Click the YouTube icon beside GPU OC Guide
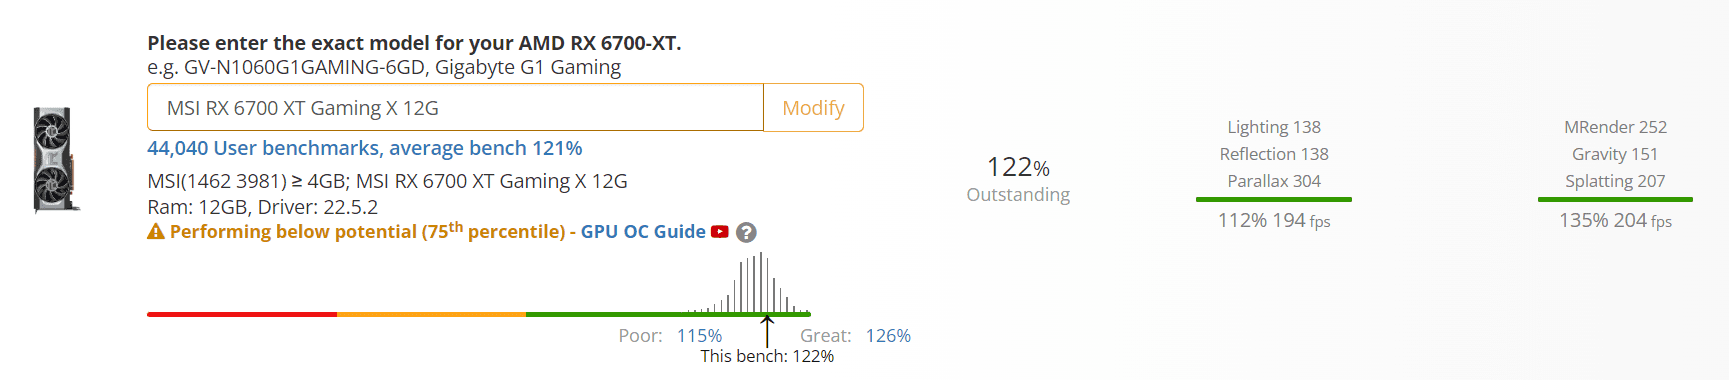This screenshot has height=383, width=1729. [x=720, y=232]
